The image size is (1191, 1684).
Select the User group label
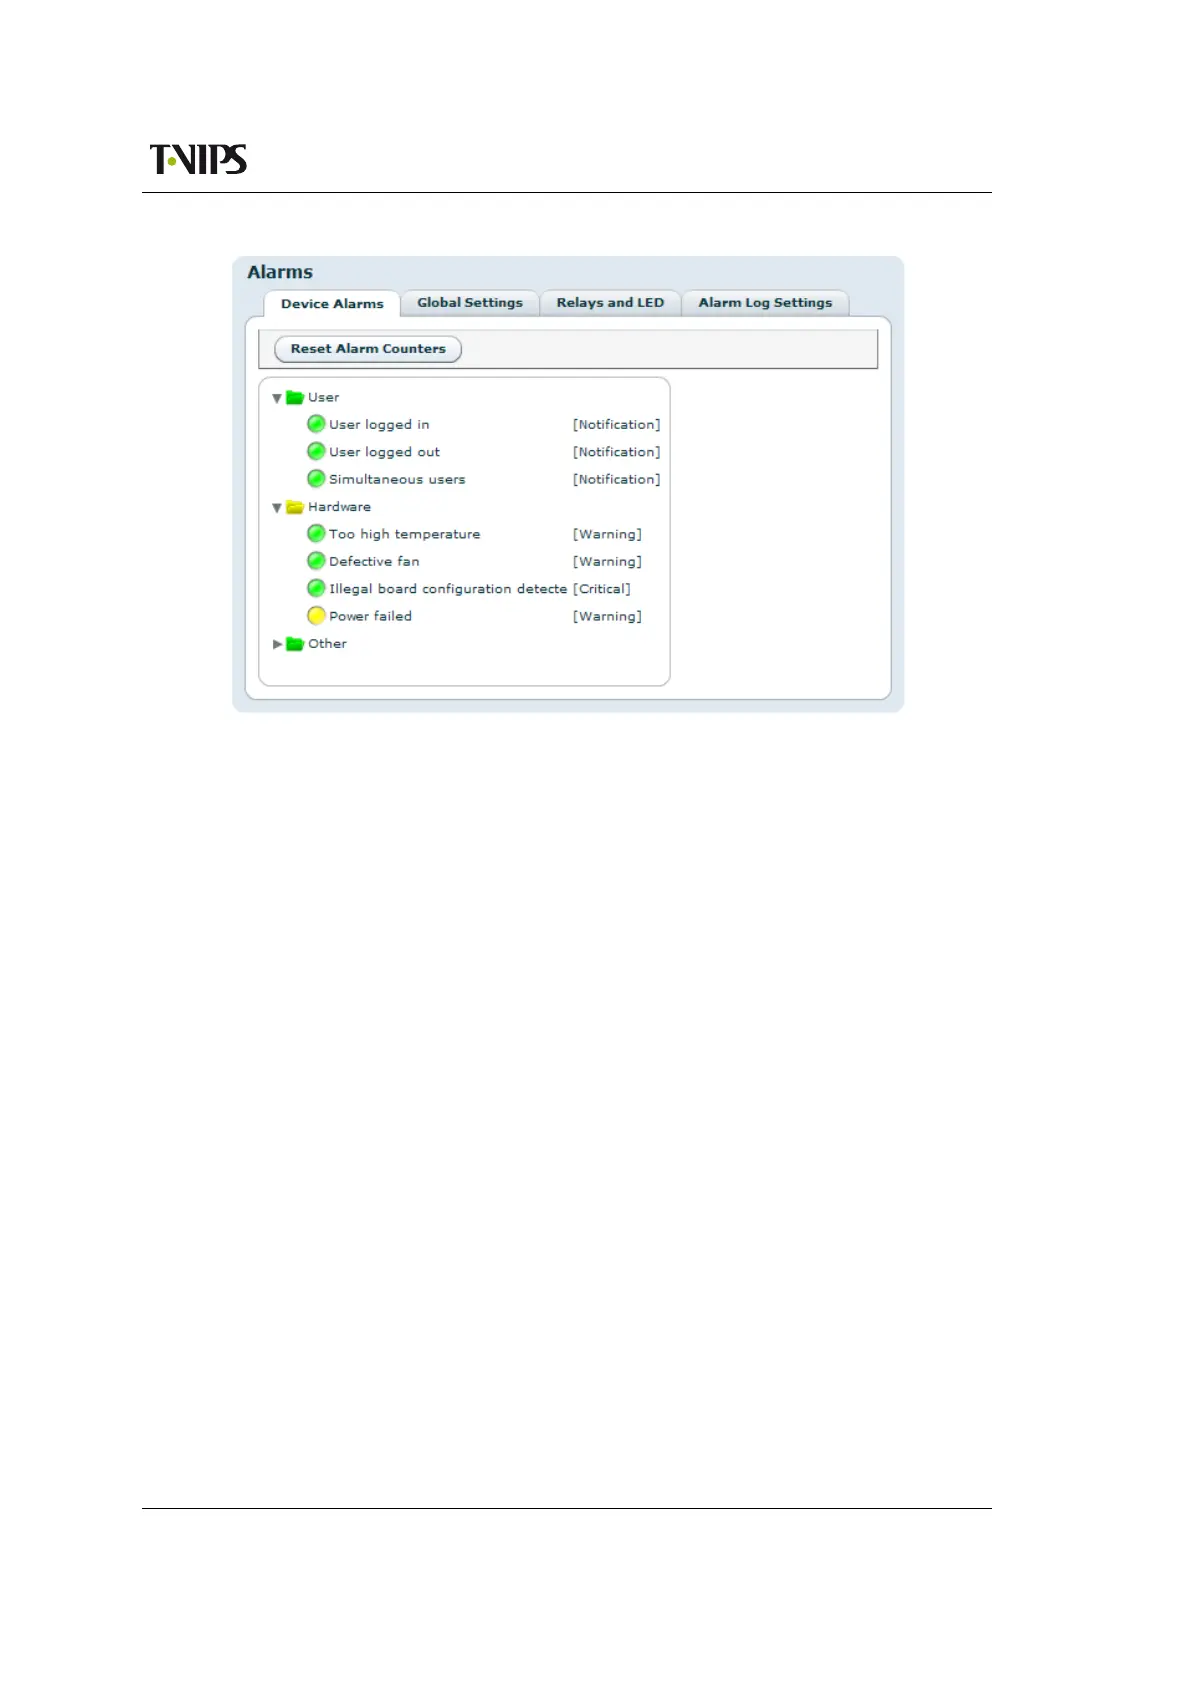coord(323,397)
